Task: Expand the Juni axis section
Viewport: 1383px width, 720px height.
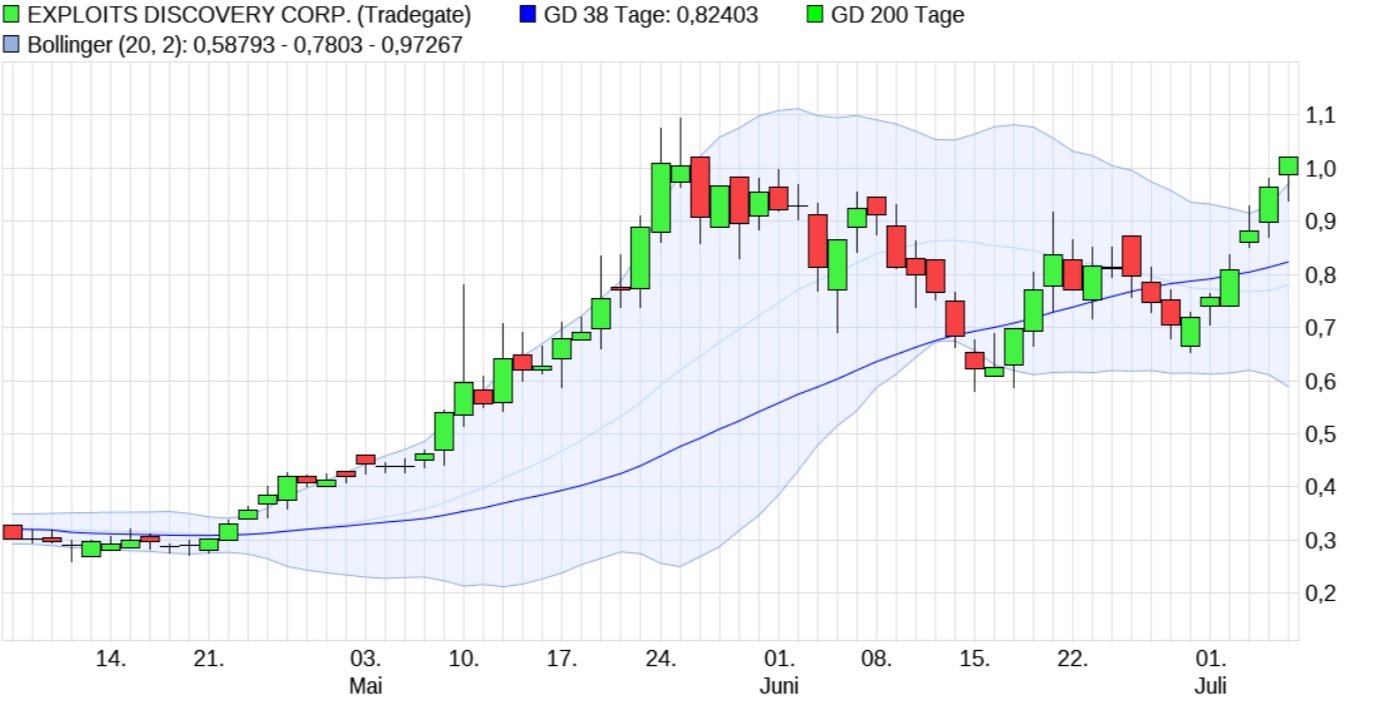Action: (x=781, y=686)
